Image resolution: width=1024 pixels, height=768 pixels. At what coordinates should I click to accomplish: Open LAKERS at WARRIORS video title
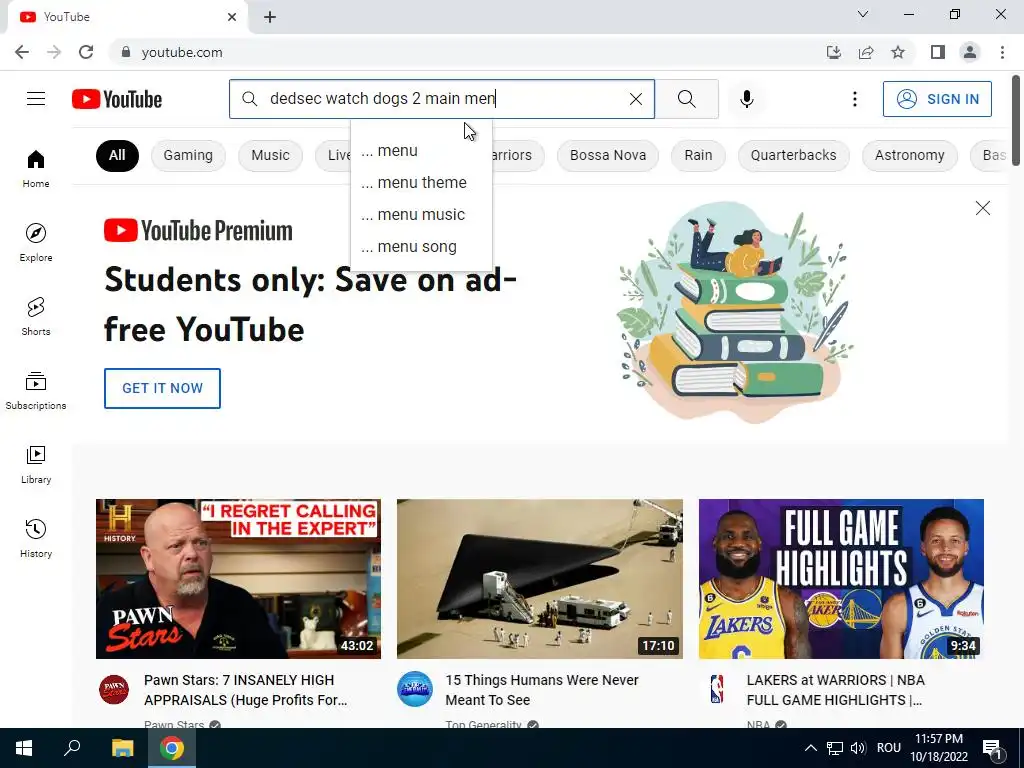(835, 690)
